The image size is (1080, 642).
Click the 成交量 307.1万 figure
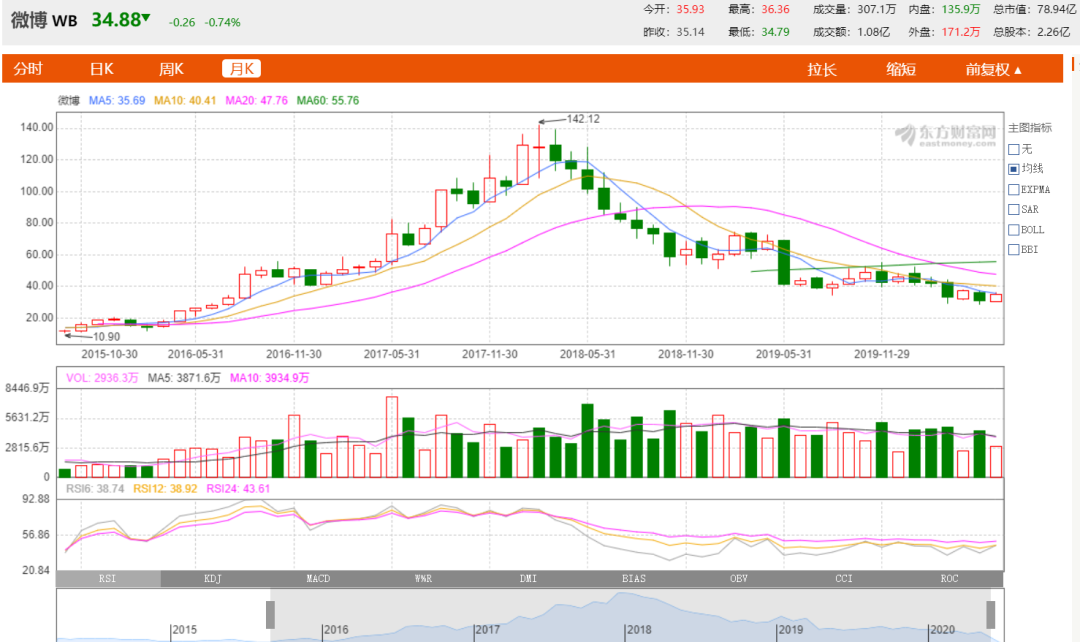point(854,10)
